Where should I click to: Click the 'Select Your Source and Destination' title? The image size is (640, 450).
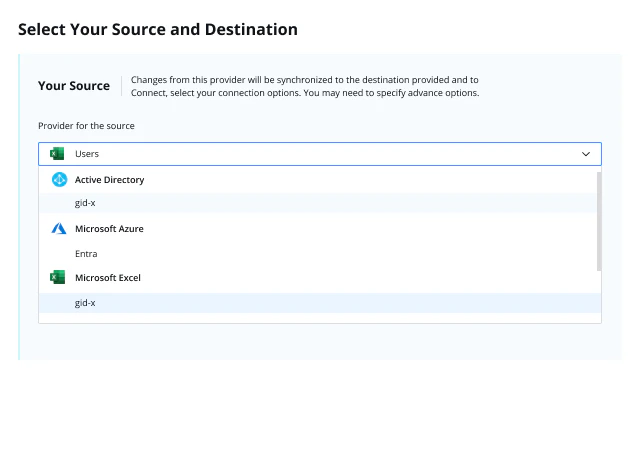(158, 29)
